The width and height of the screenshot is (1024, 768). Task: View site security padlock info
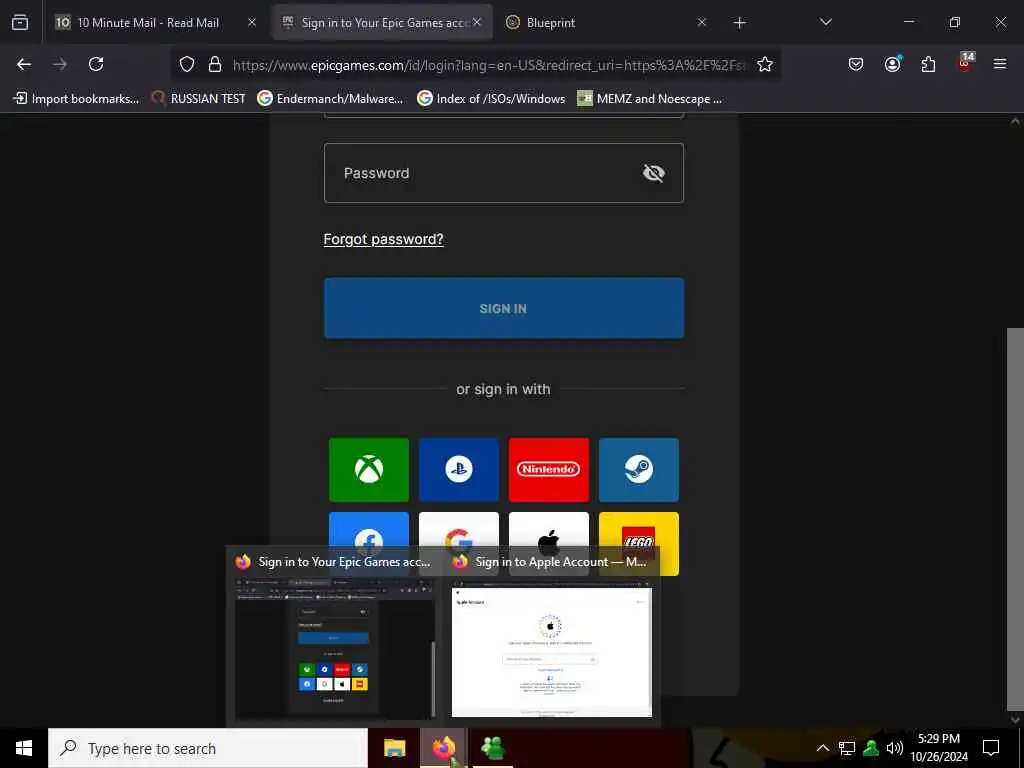click(x=214, y=64)
